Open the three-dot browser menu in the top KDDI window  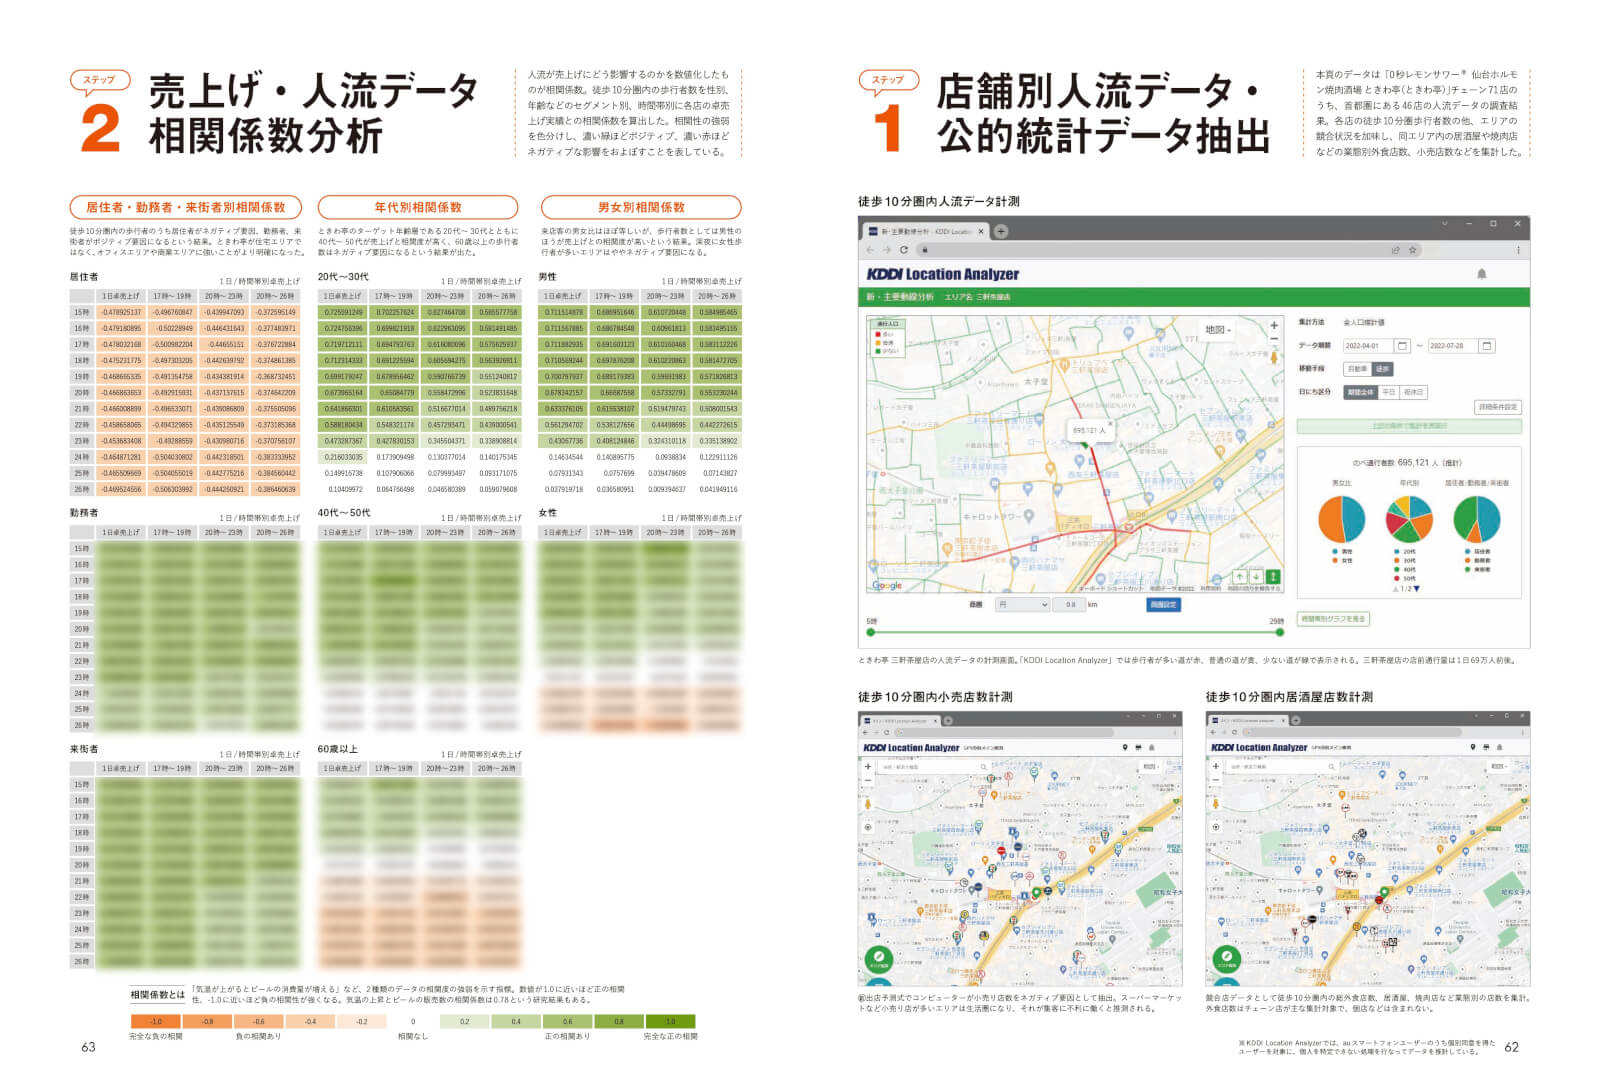click(1518, 250)
